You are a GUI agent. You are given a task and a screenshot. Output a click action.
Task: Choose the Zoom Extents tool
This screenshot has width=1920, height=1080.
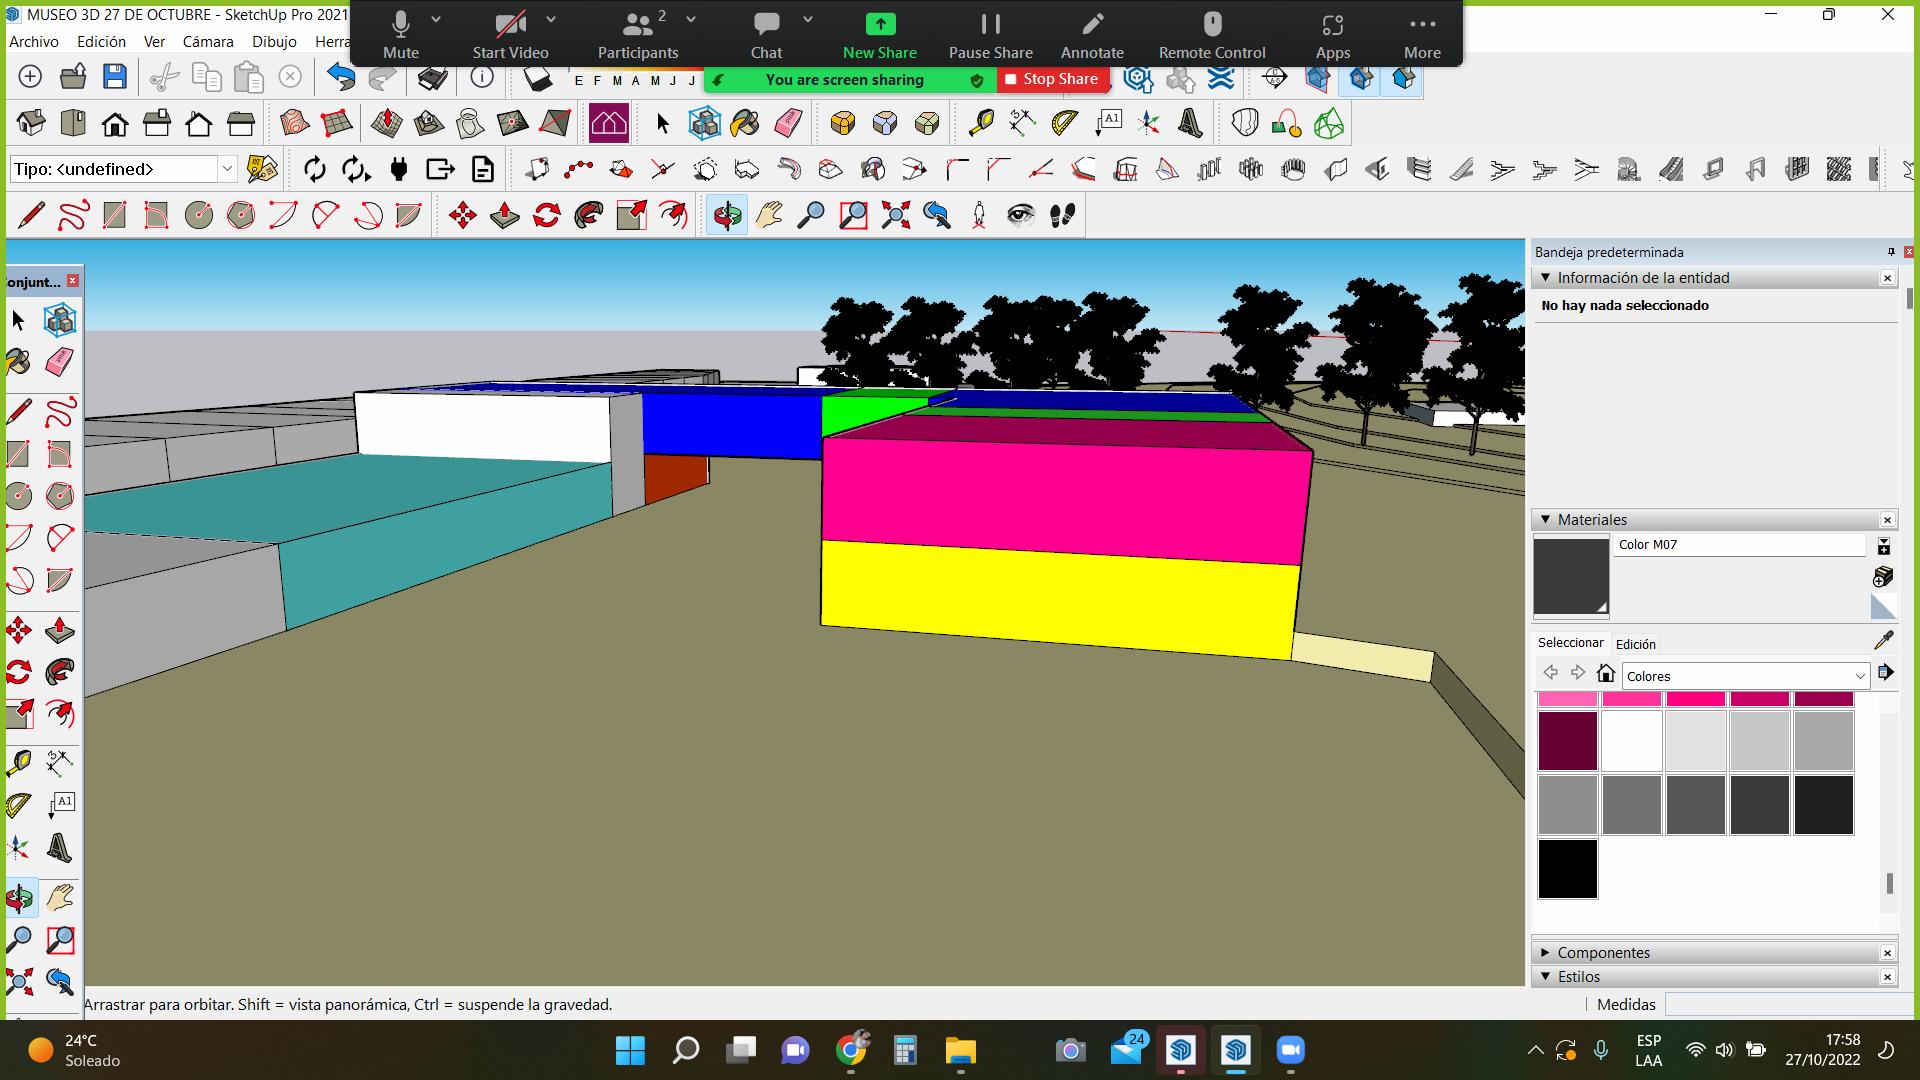click(895, 215)
